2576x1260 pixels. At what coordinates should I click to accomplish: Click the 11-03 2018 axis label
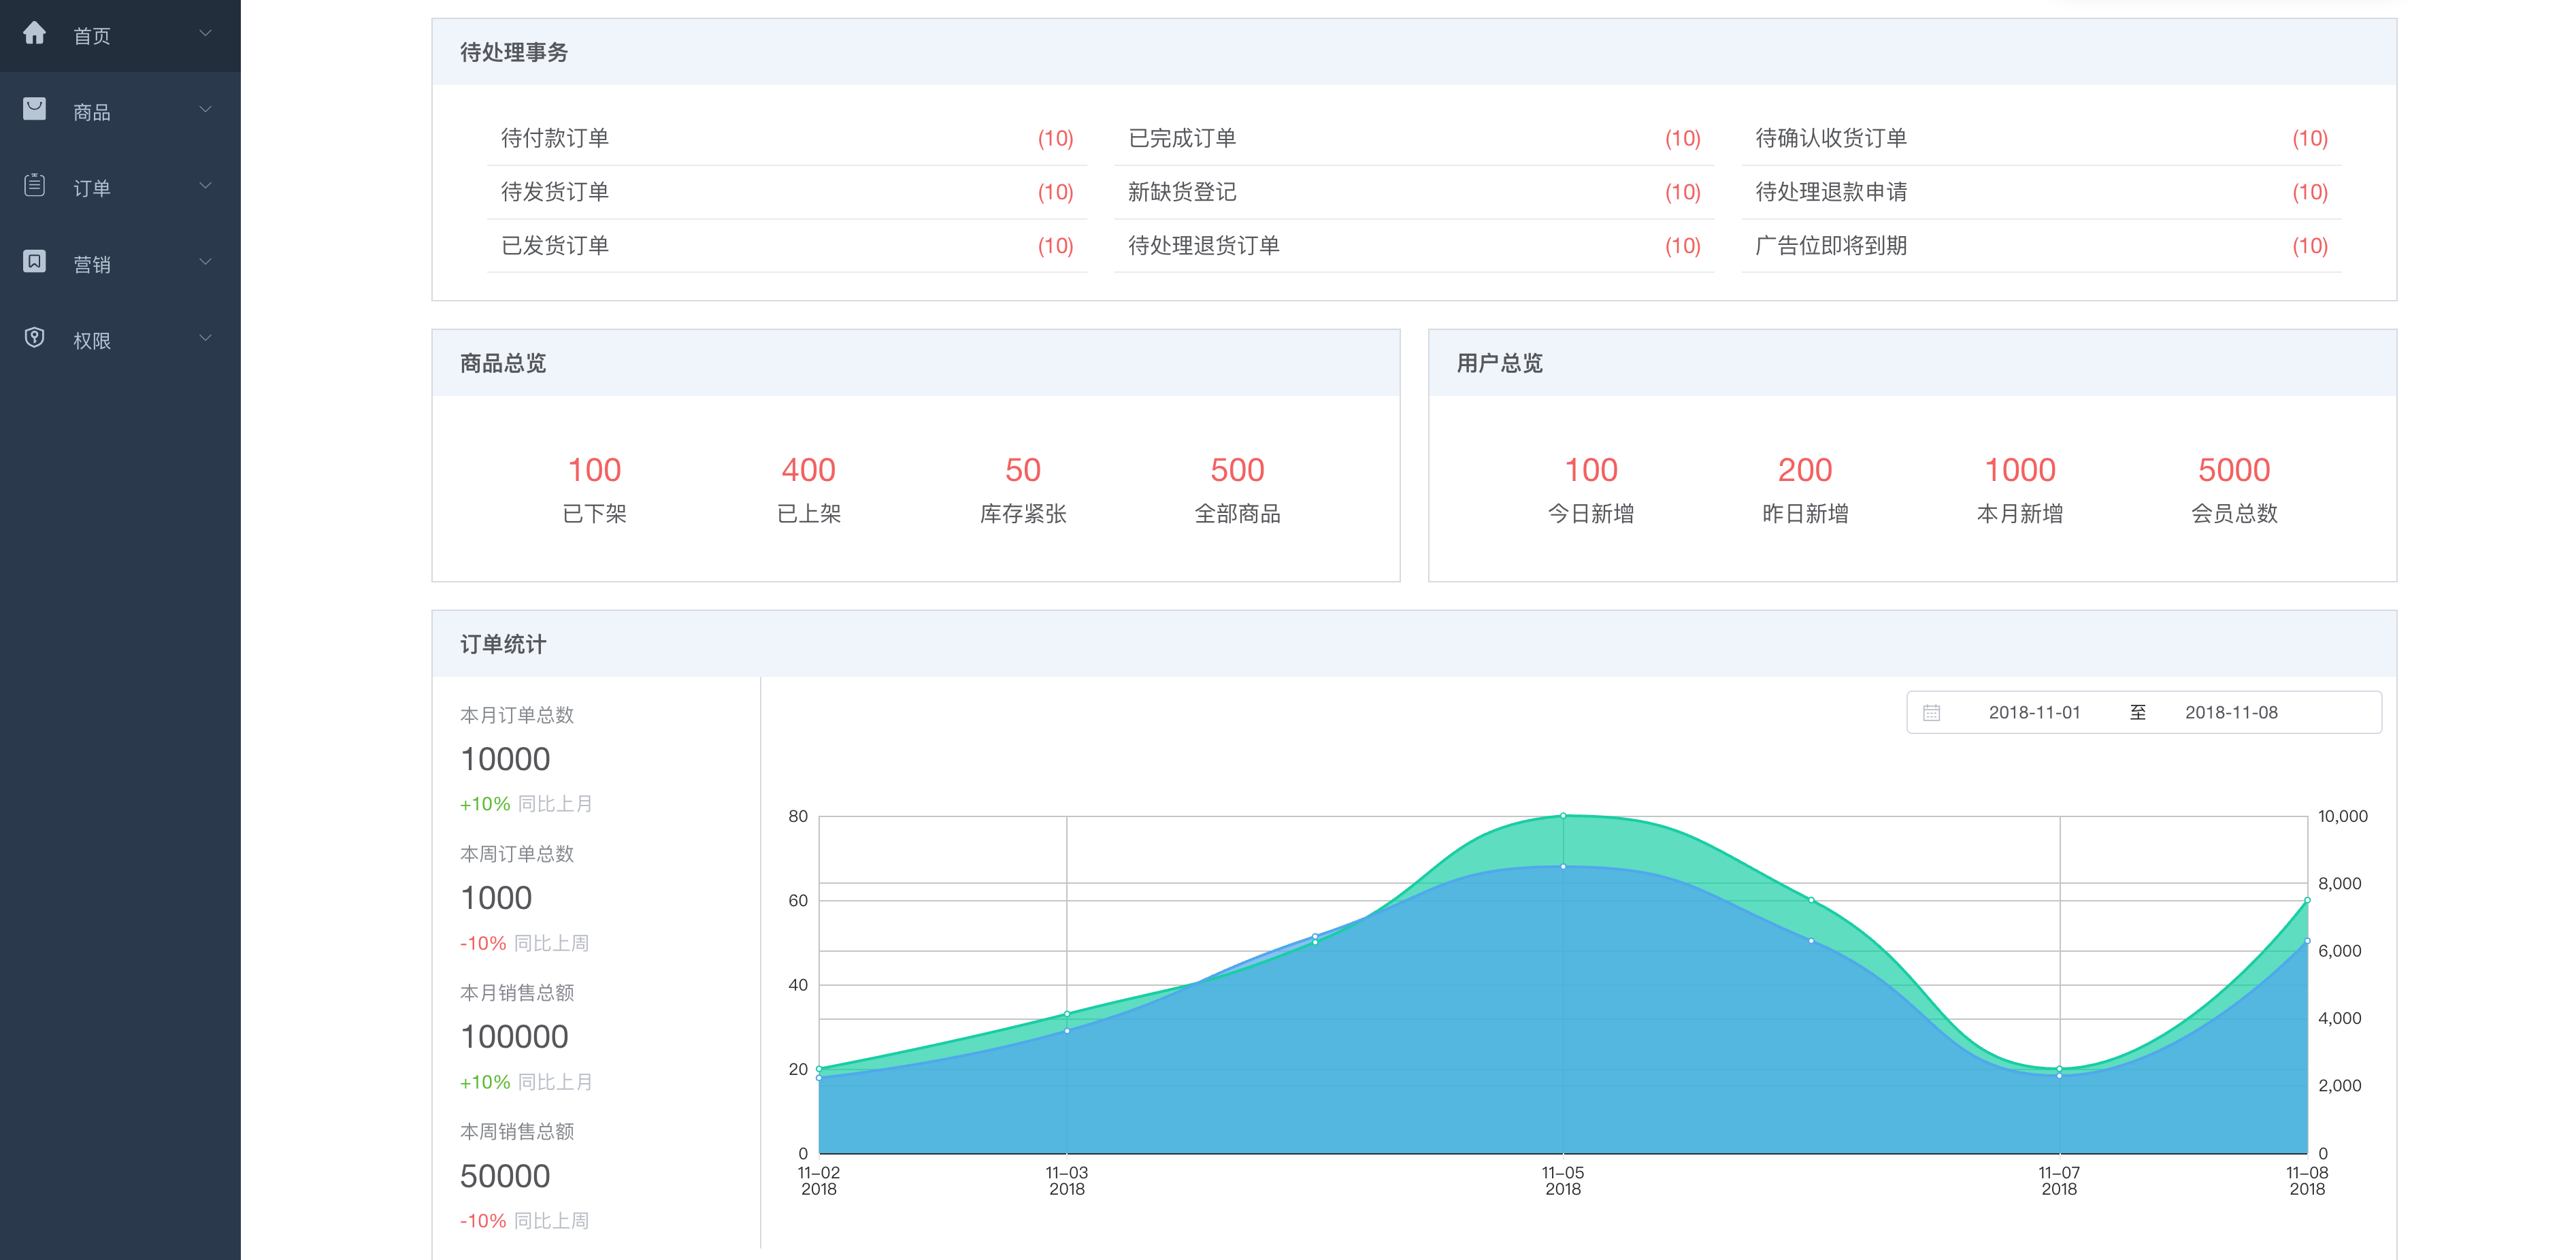tap(1067, 1181)
